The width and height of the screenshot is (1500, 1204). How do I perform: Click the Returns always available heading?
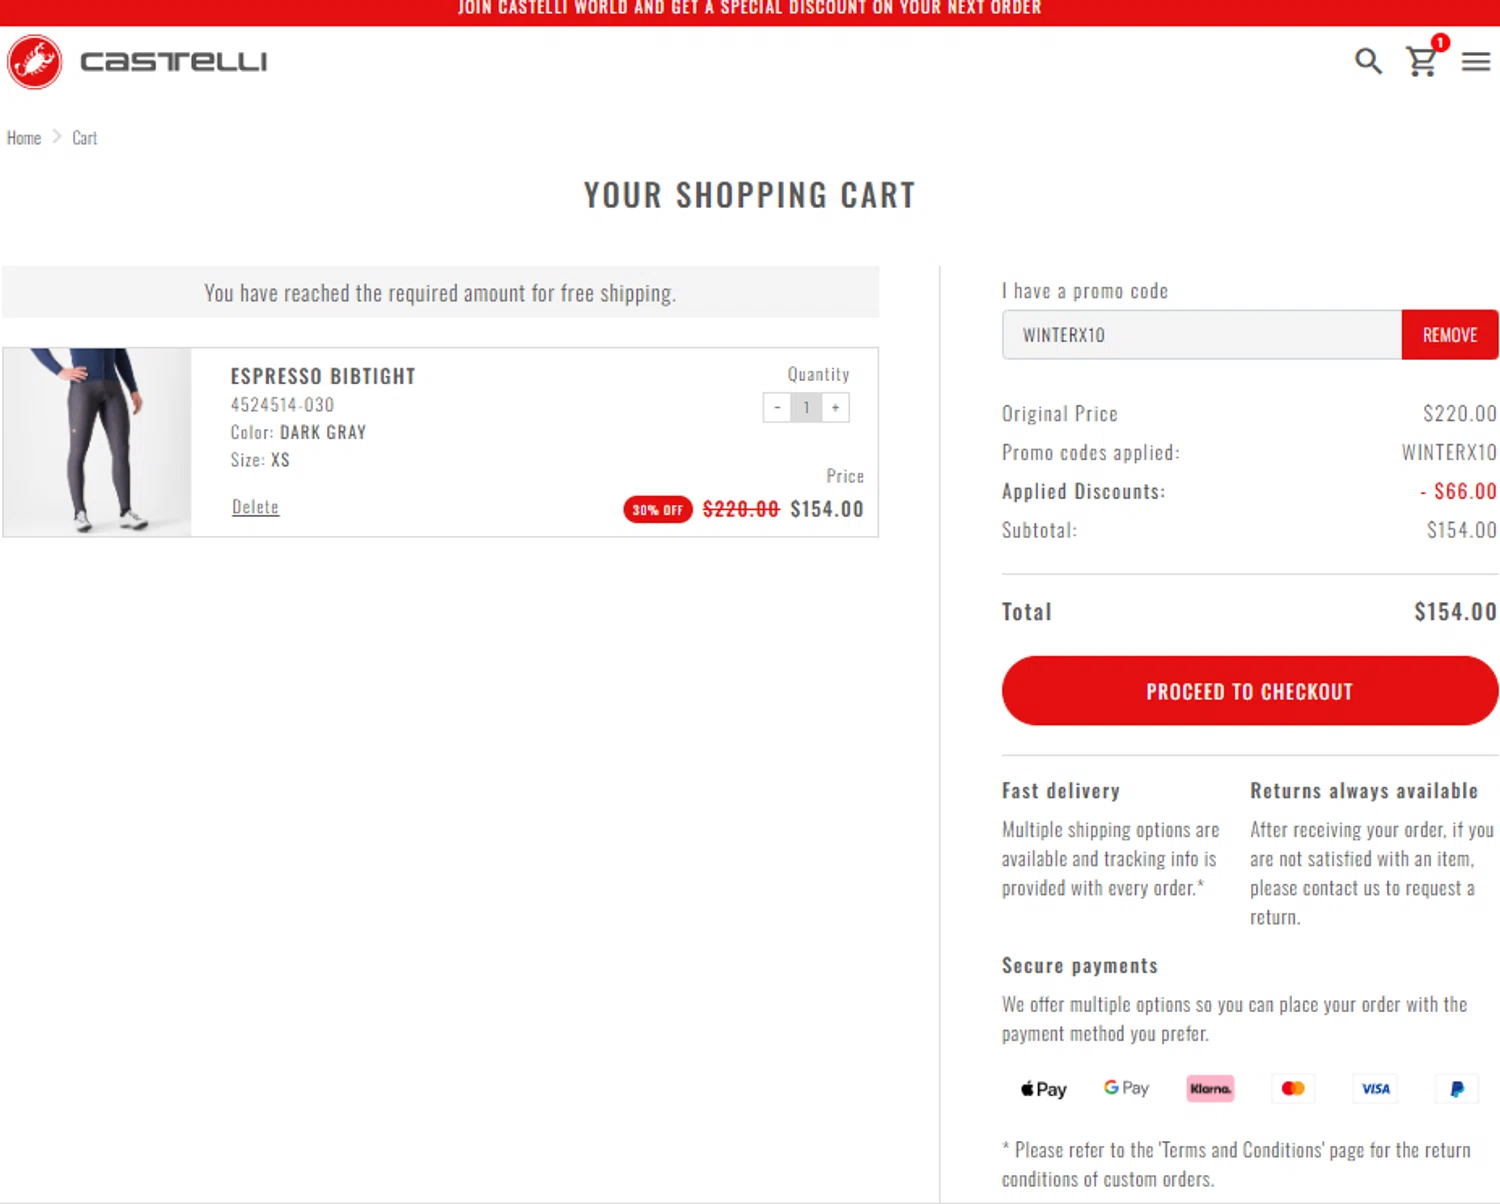pyautogui.click(x=1364, y=791)
